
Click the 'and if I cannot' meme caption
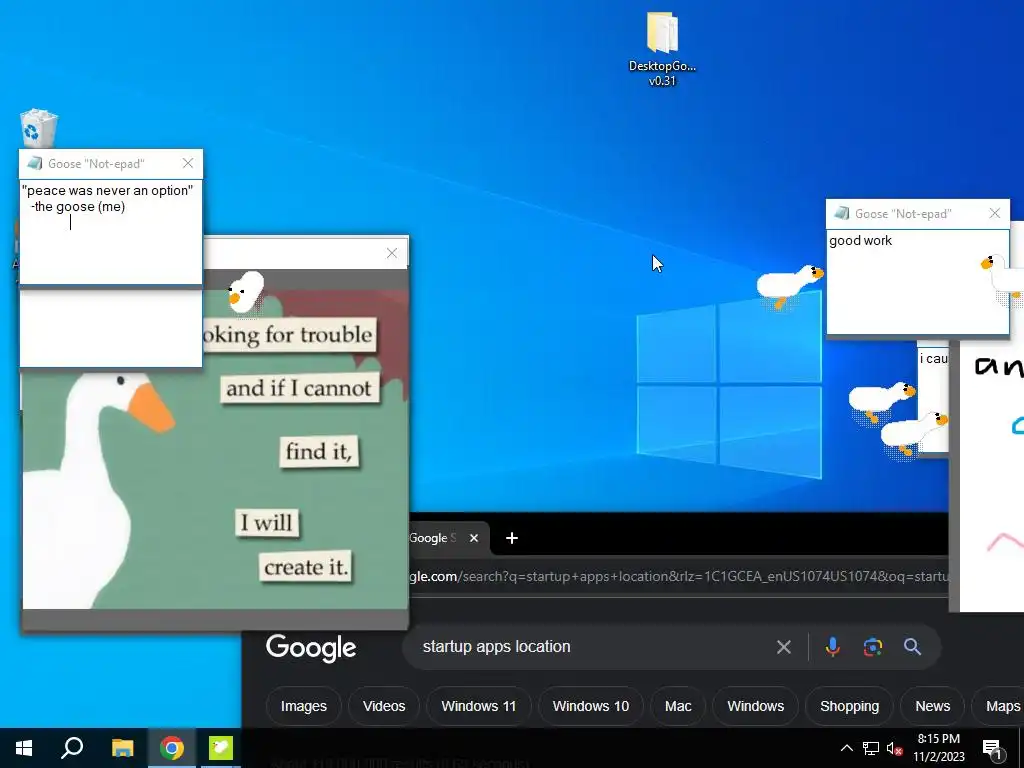[299, 388]
